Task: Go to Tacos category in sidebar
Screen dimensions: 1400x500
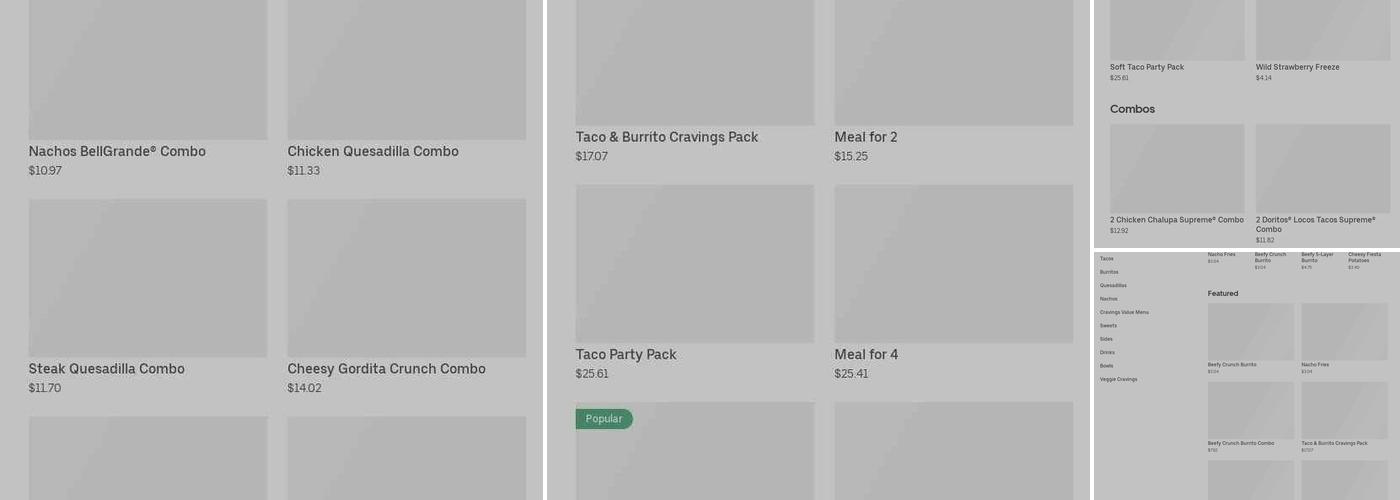Action: pyautogui.click(x=1107, y=259)
